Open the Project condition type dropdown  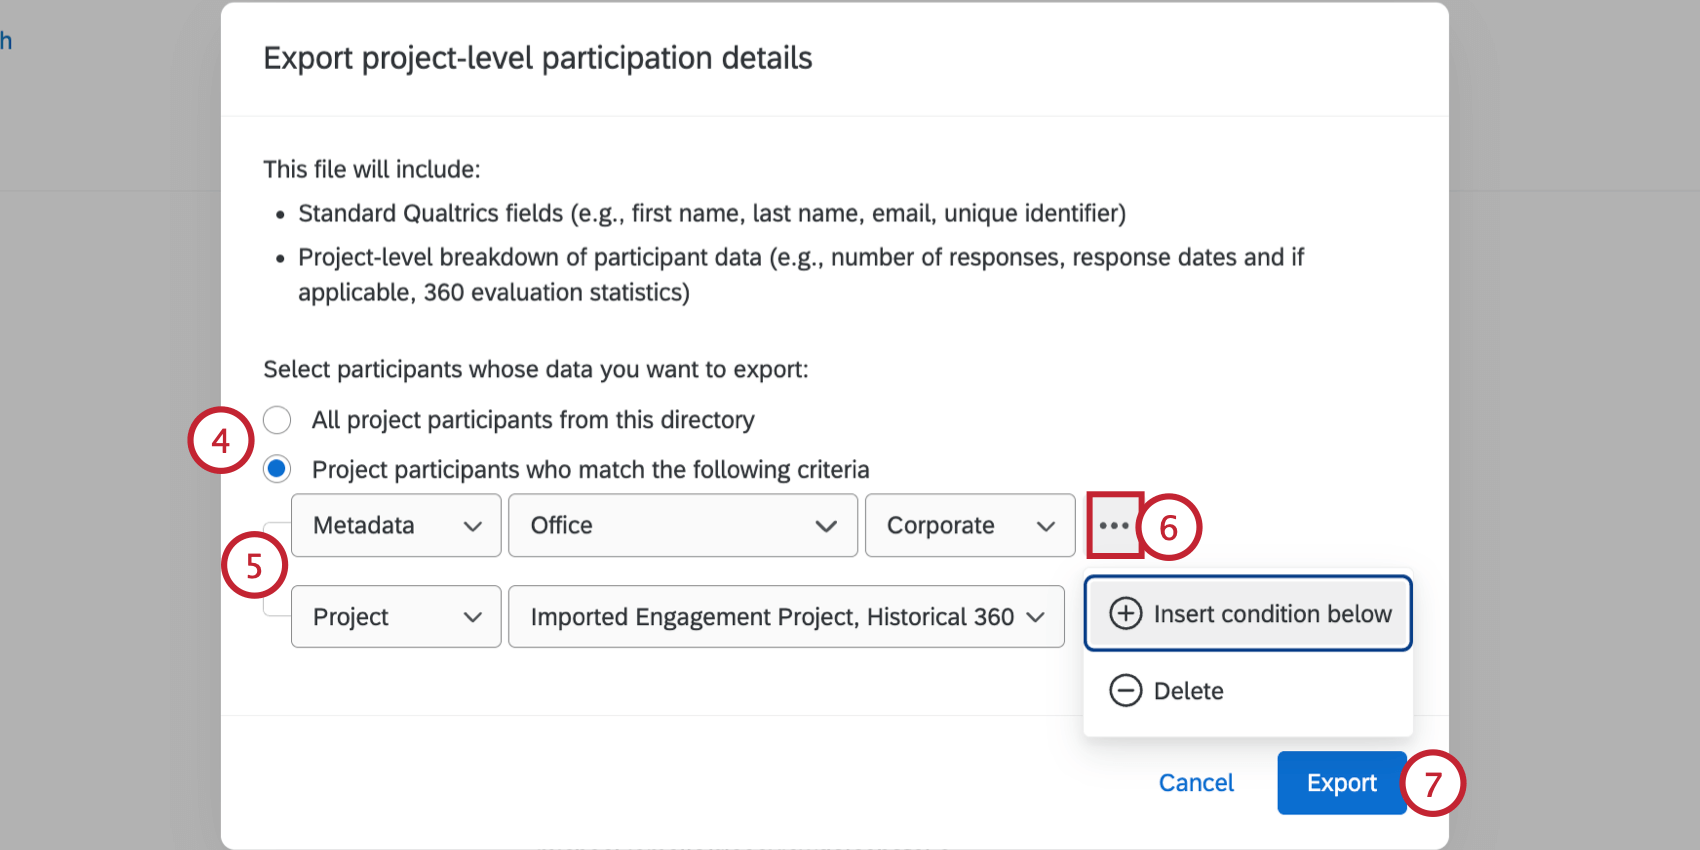[395, 617]
